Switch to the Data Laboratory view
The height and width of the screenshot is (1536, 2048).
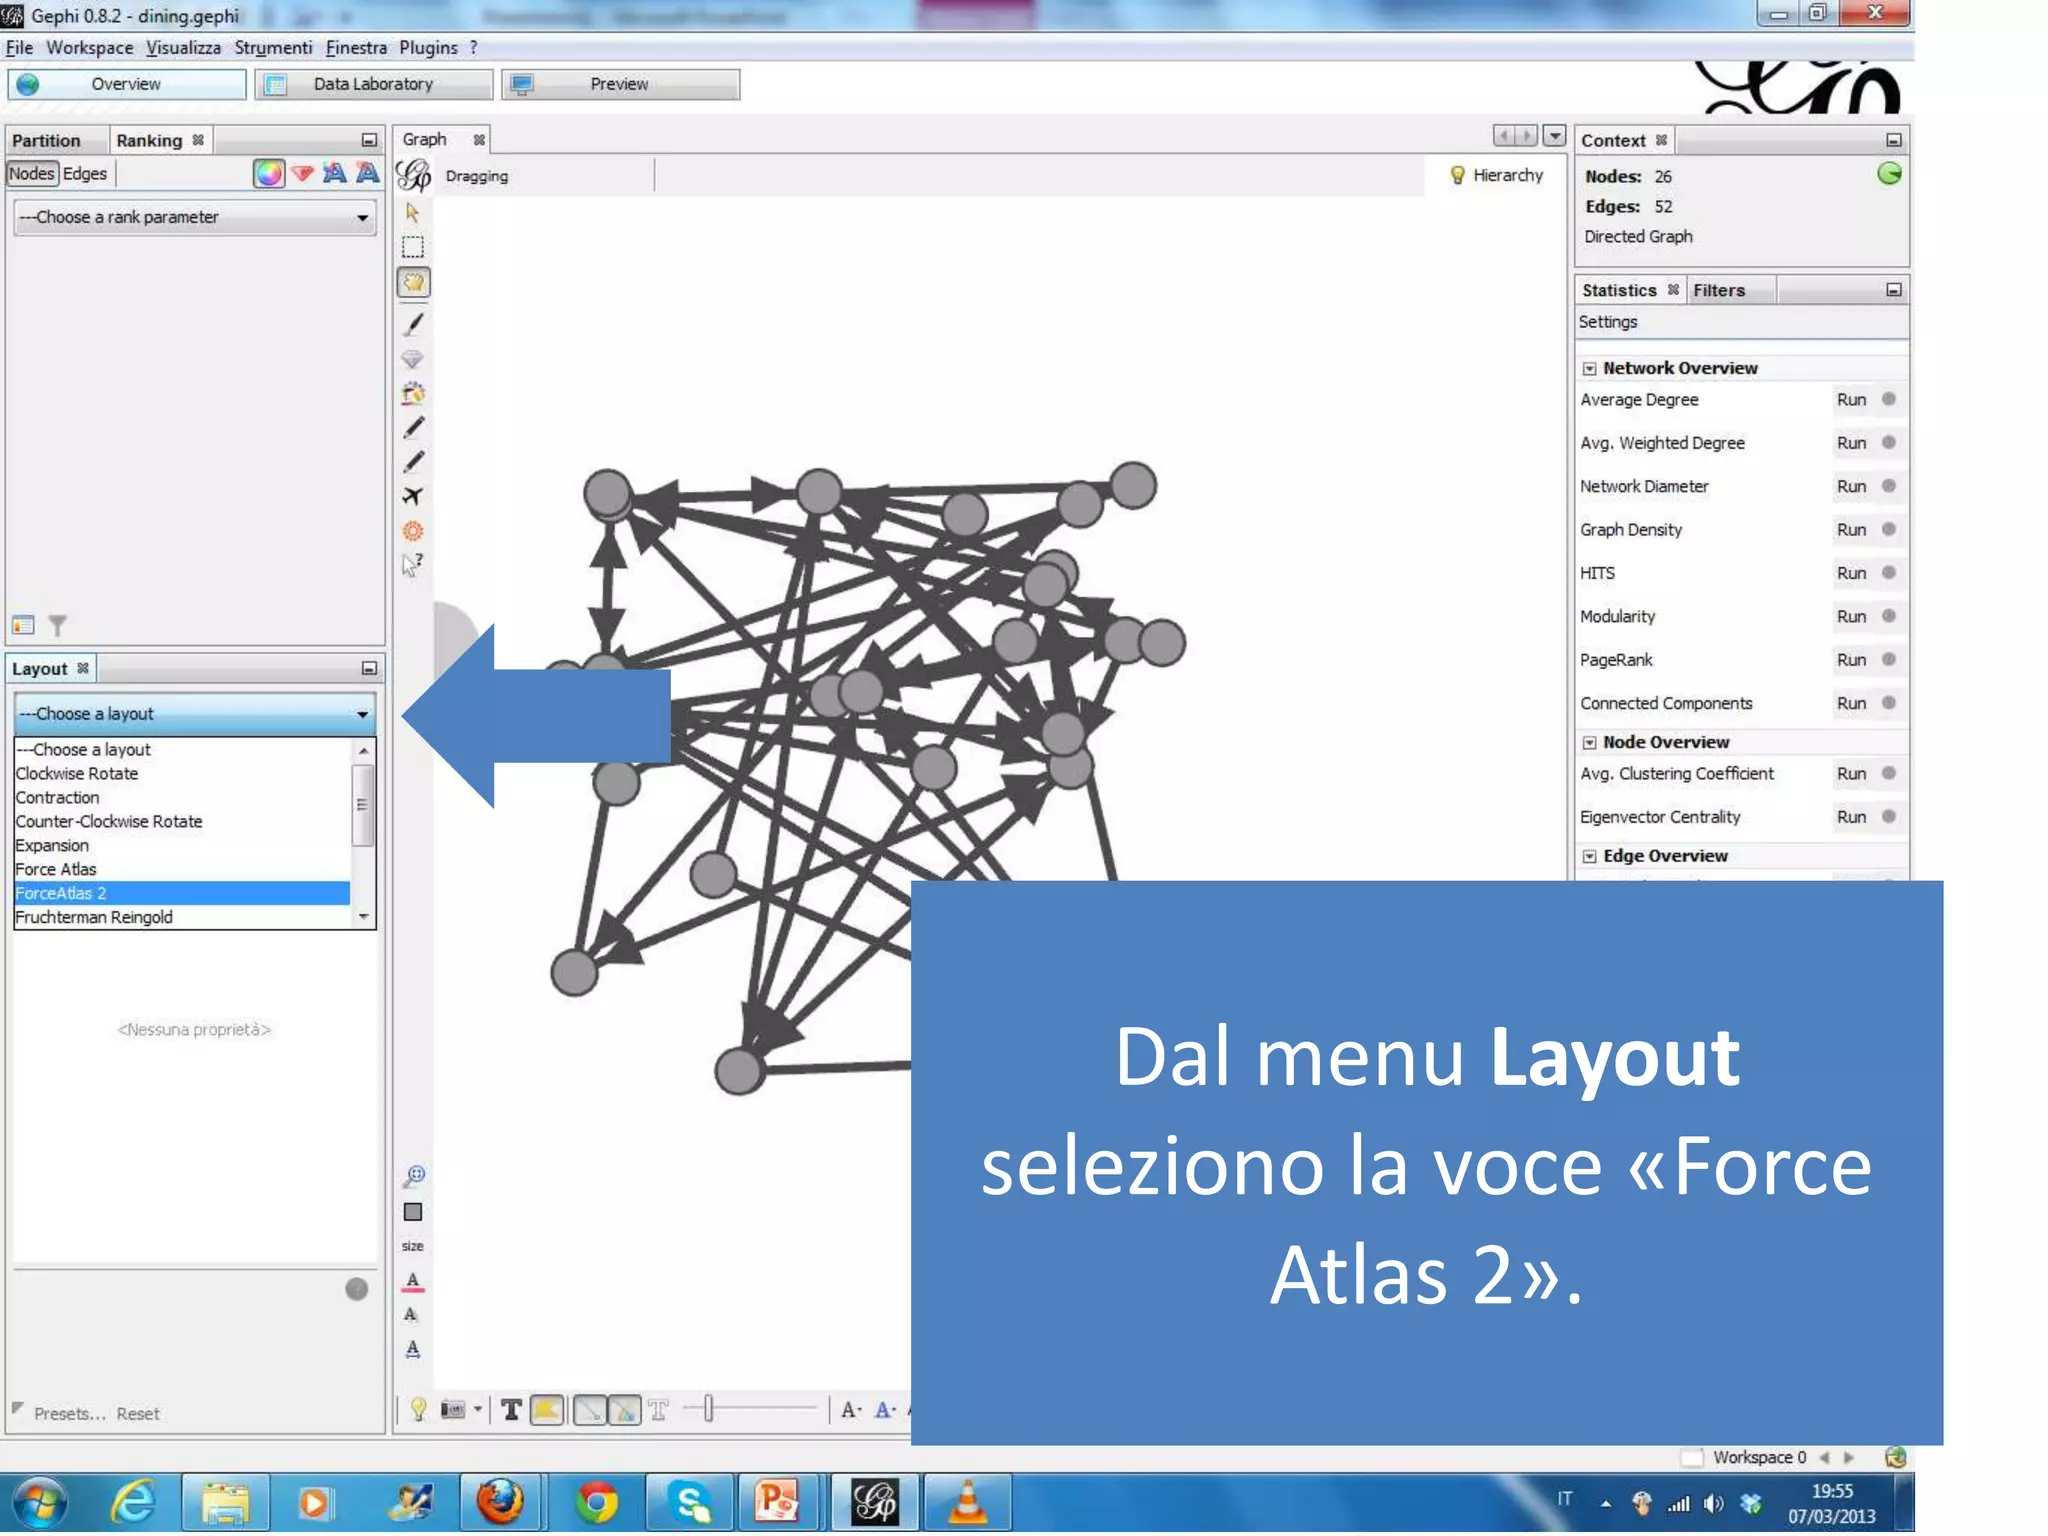tap(373, 84)
